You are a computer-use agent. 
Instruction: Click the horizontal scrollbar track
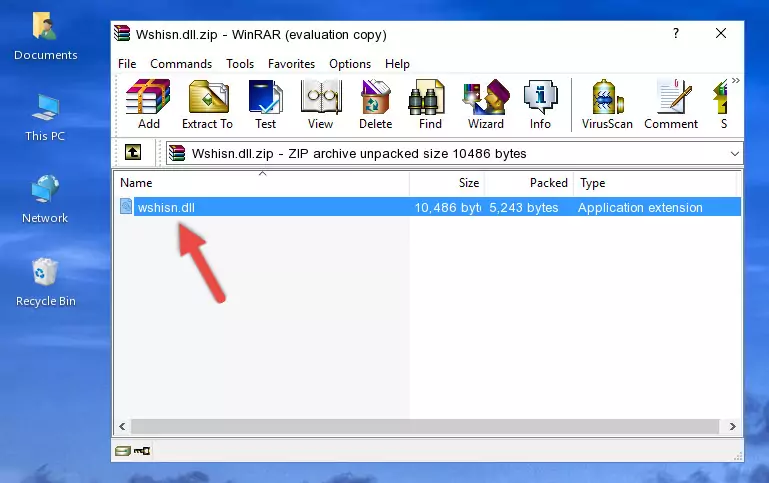coord(425,427)
